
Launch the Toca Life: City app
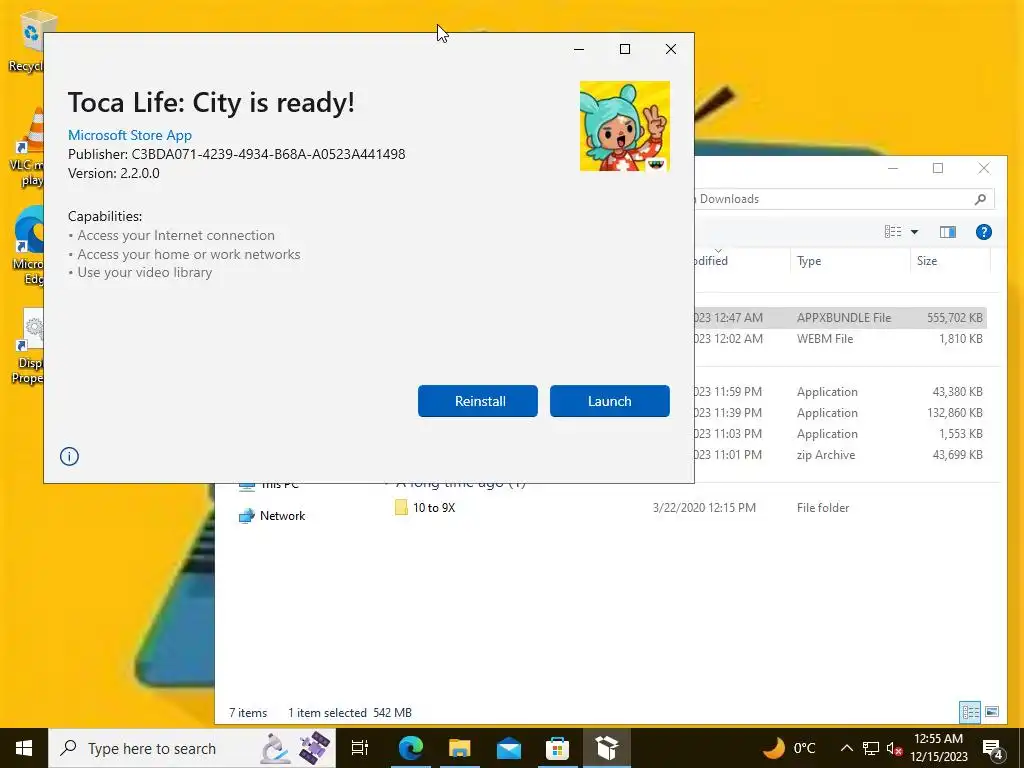(x=609, y=401)
